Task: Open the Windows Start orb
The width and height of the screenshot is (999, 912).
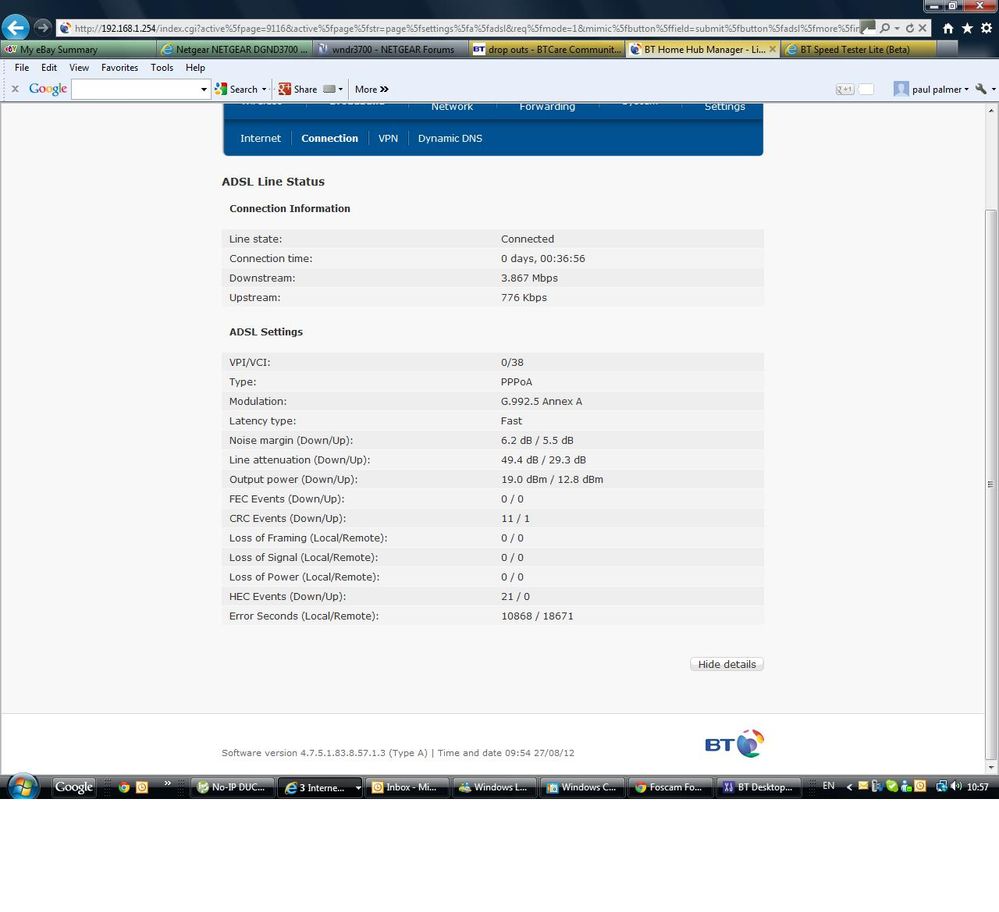Action: click(x=22, y=787)
